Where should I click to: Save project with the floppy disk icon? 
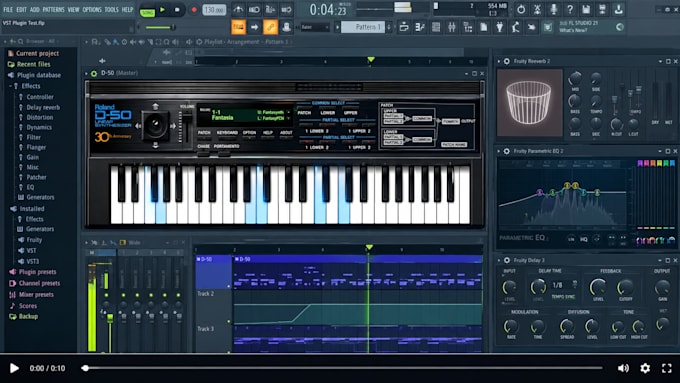tap(586, 9)
